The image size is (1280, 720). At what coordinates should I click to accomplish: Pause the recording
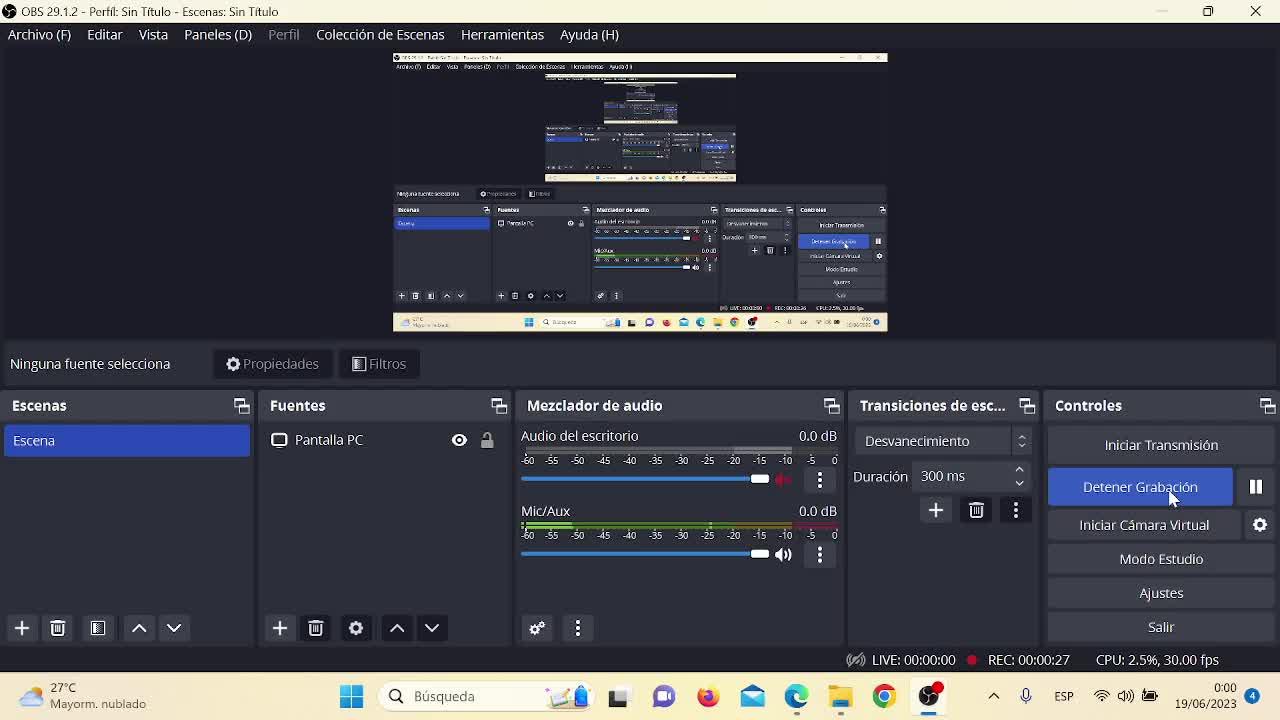[x=1256, y=487]
